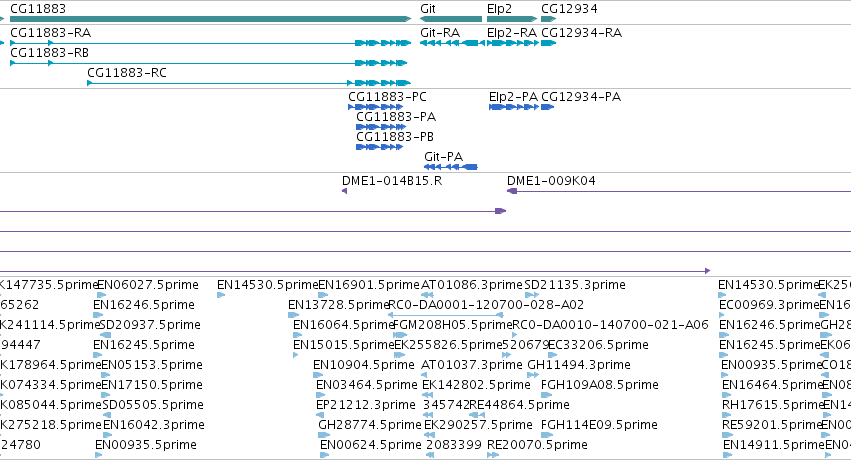Click the CG12934-RA transcript glyph
The height and width of the screenshot is (460, 851).
click(549, 43)
